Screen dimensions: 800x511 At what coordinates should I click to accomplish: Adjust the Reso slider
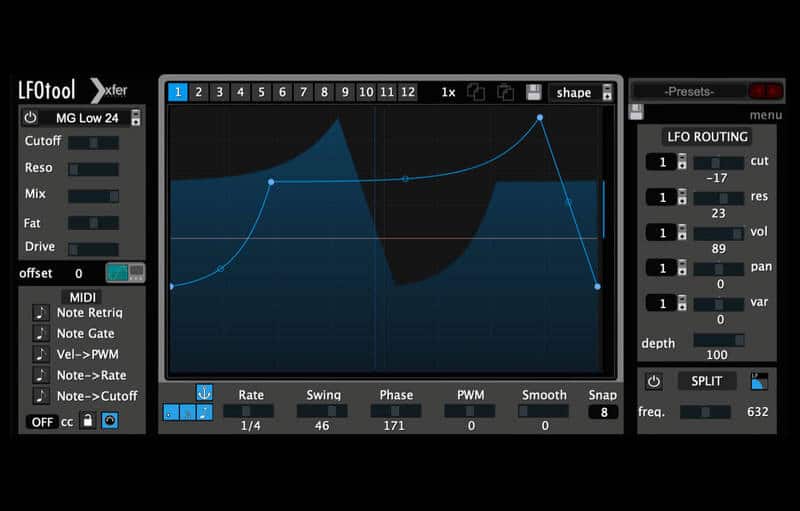(93, 169)
